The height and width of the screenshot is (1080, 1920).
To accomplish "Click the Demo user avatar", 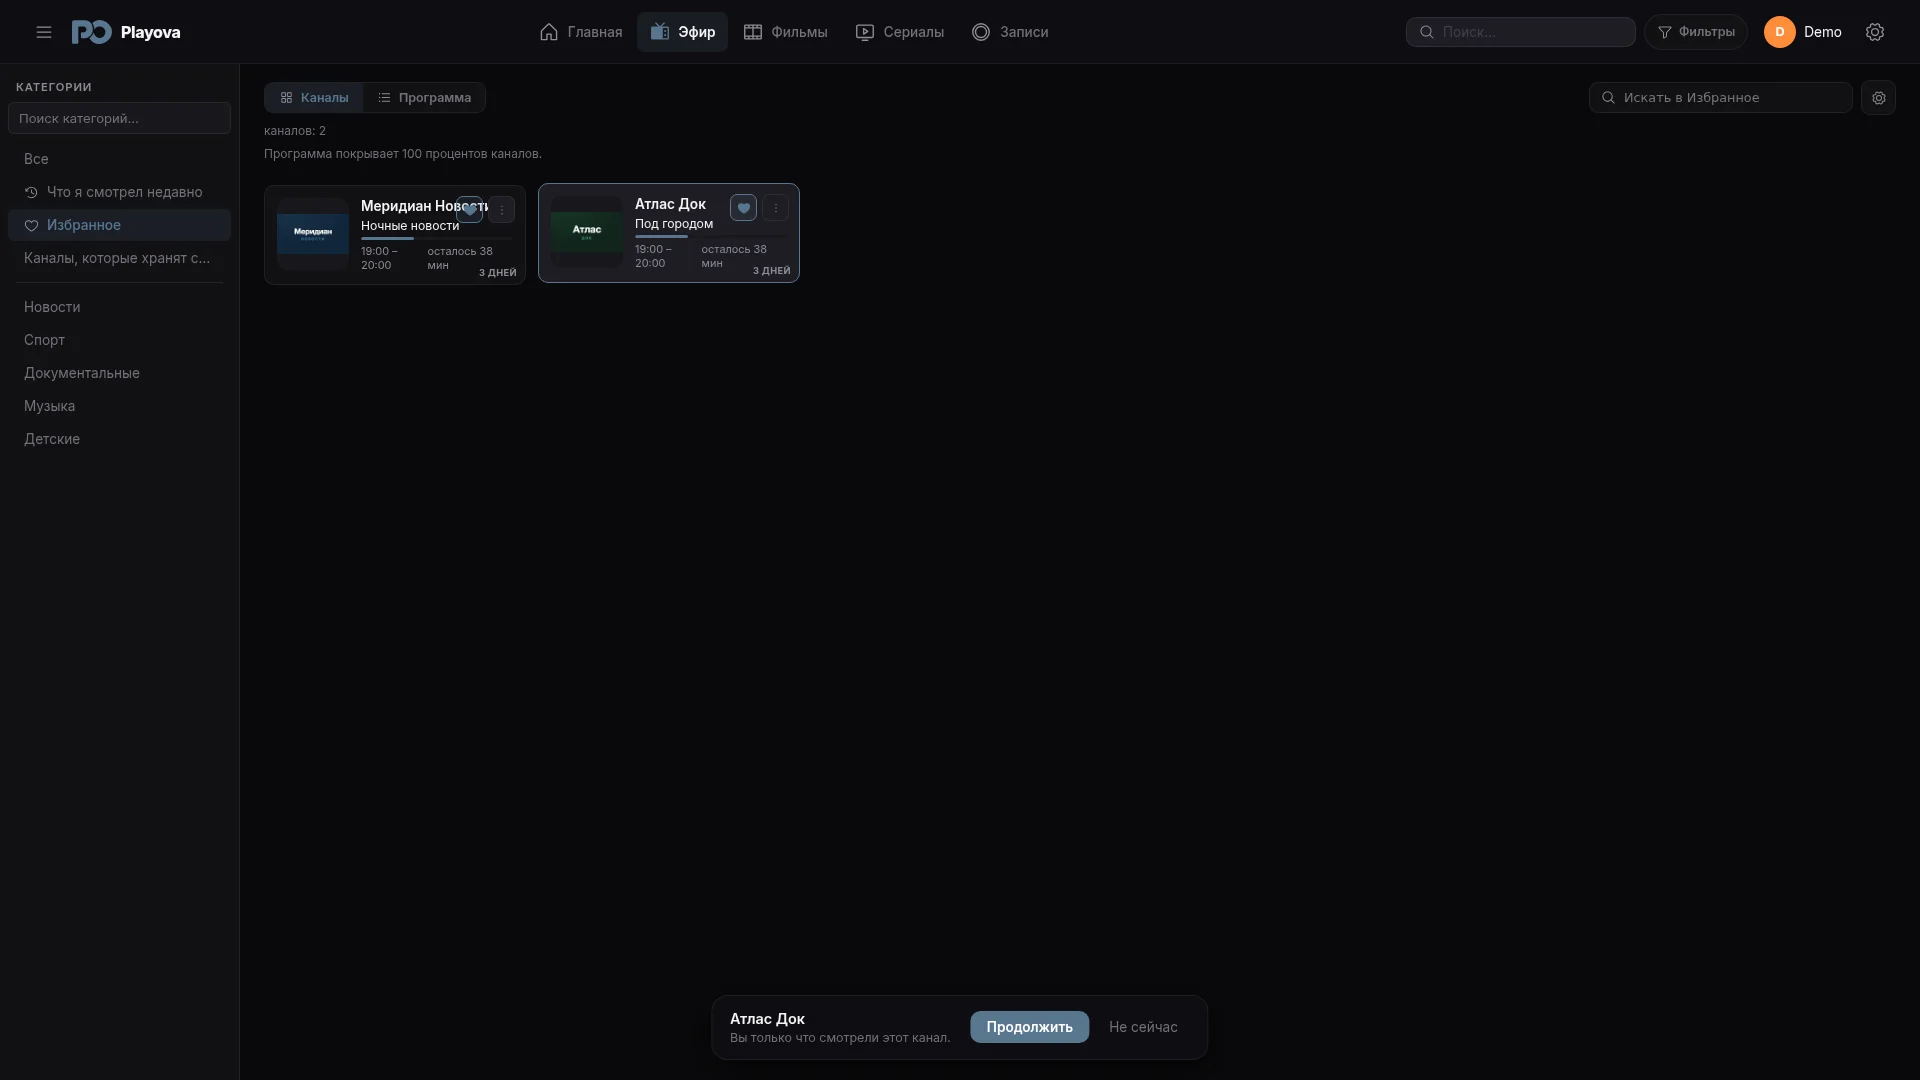I will (1779, 32).
